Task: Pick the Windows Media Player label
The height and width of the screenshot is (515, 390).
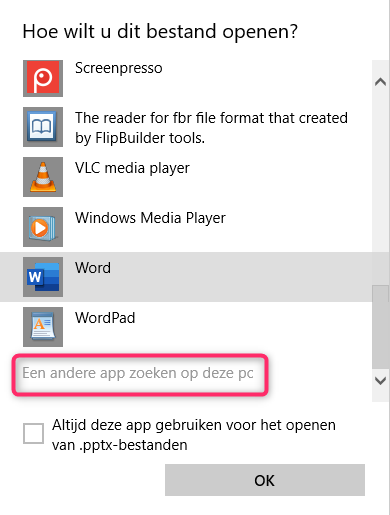Action: [150, 218]
